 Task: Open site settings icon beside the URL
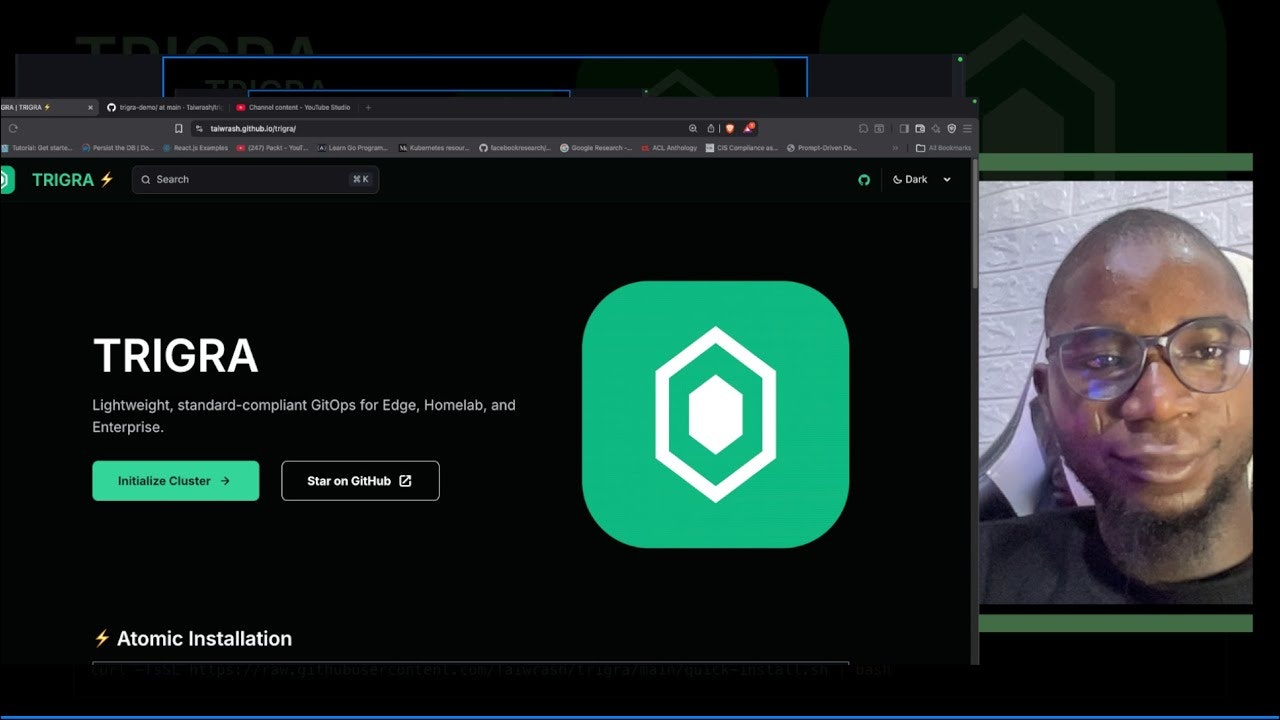click(x=199, y=128)
